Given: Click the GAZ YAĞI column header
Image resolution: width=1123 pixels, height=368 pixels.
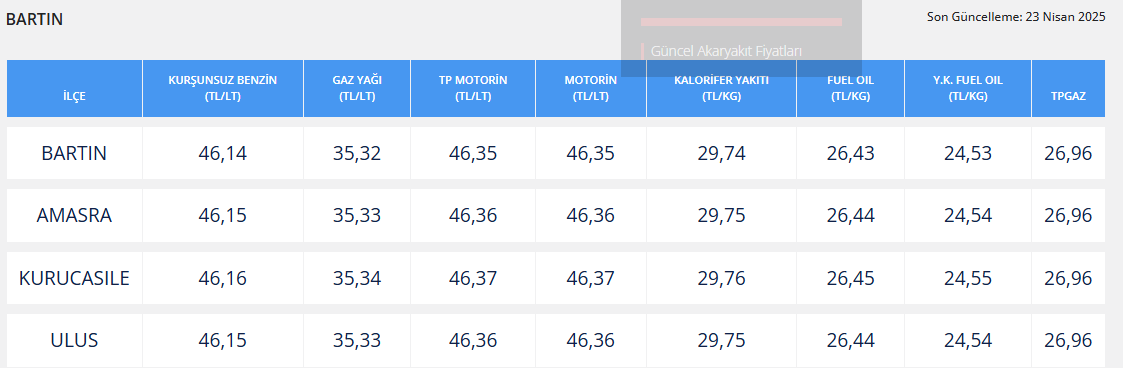Looking at the screenshot, I should coord(357,88).
